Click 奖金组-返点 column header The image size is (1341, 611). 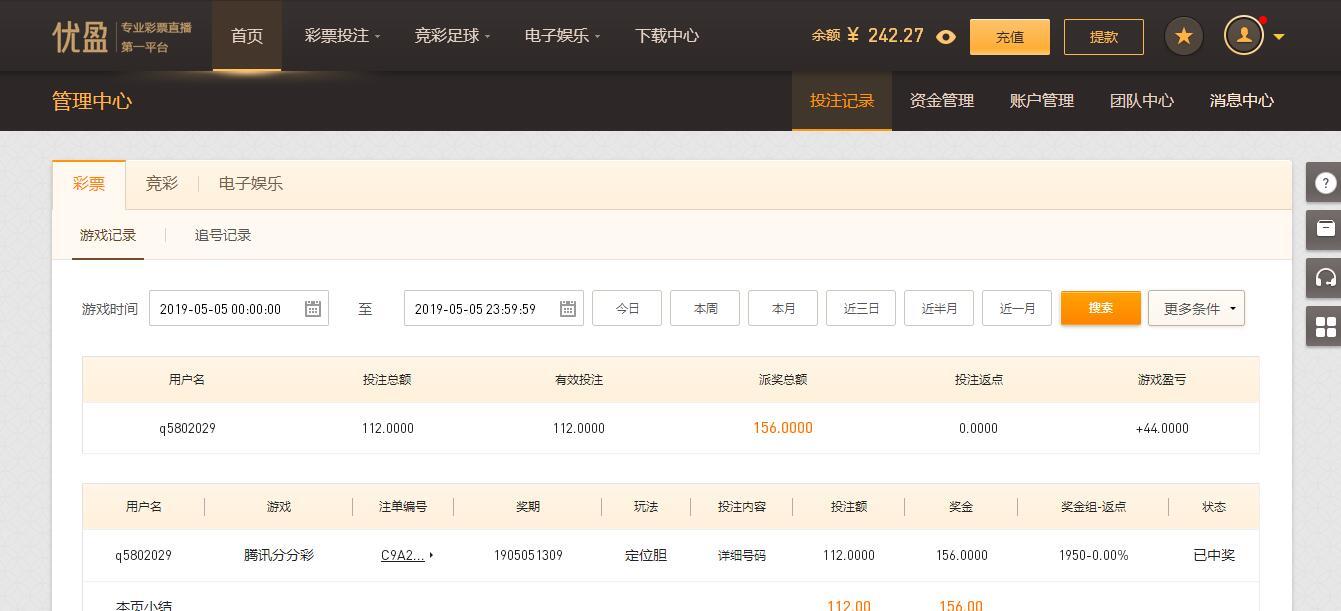point(1094,507)
